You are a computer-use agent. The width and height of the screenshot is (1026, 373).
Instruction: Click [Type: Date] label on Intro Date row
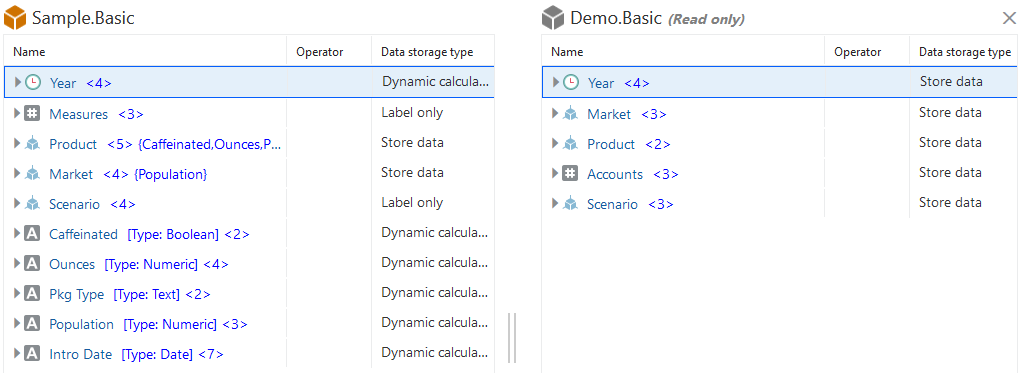click(157, 355)
